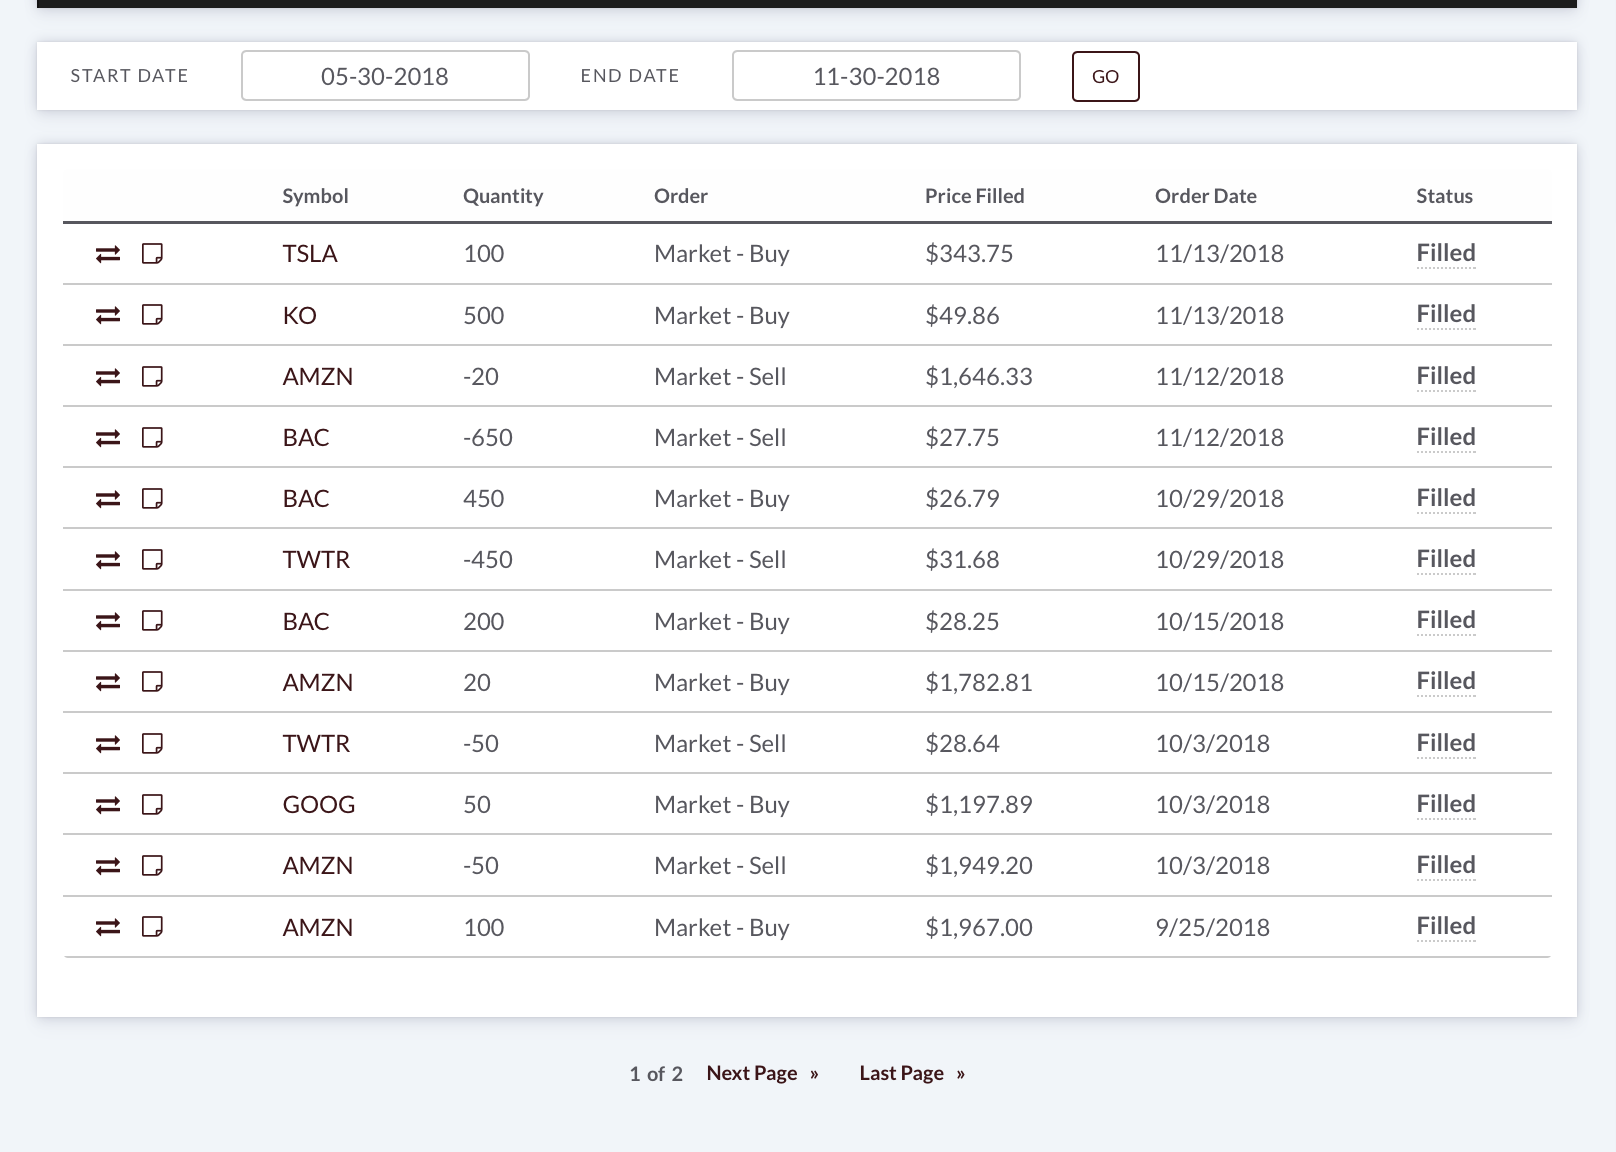Open Filled status for GOOG order
Screen dimensions: 1616x1152
1446,803
